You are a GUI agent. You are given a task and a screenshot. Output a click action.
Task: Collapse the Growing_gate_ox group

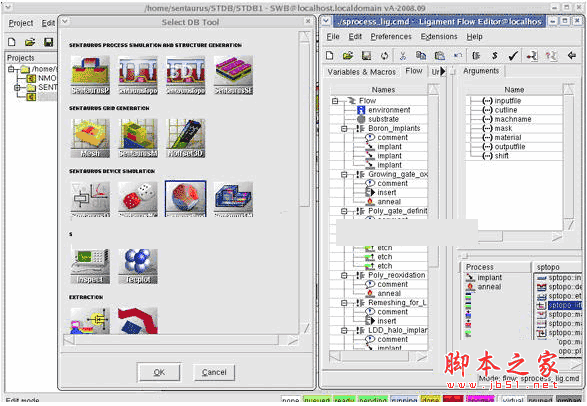click(x=344, y=174)
